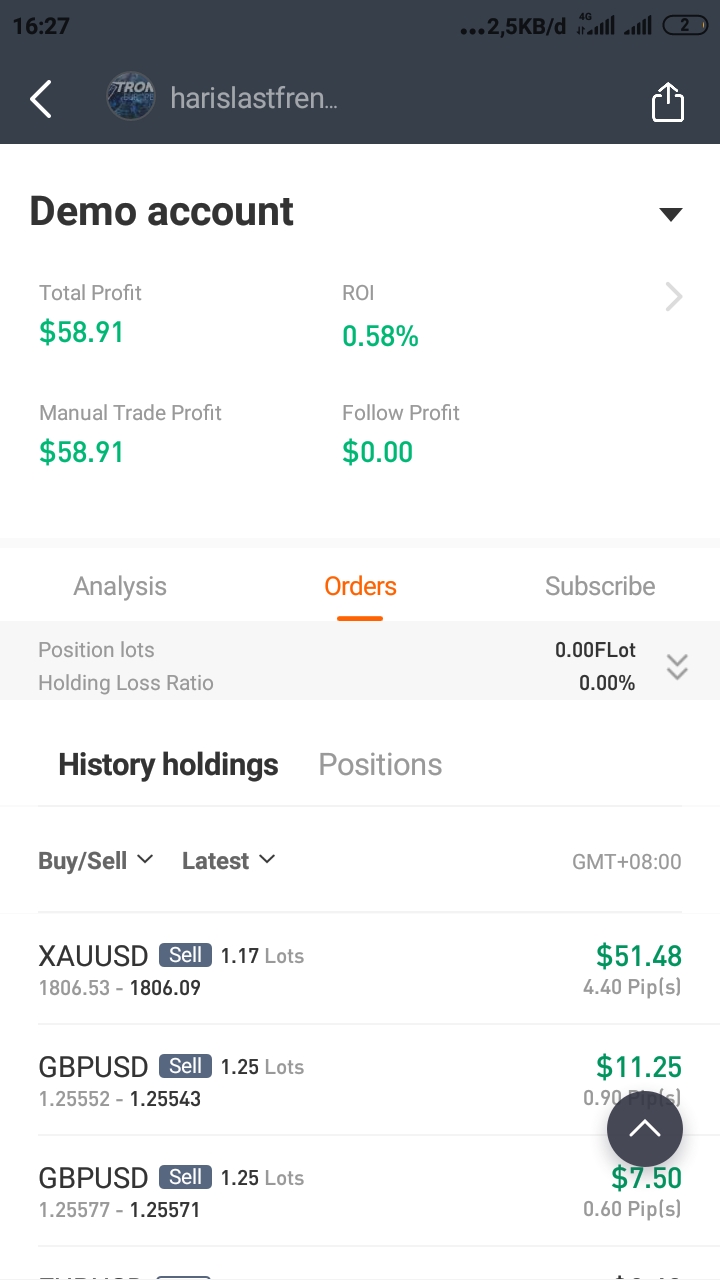Tap the Total Profit $58.91 value
The height and width of the screenshot is (1280, 720).
tap(81, 332)
